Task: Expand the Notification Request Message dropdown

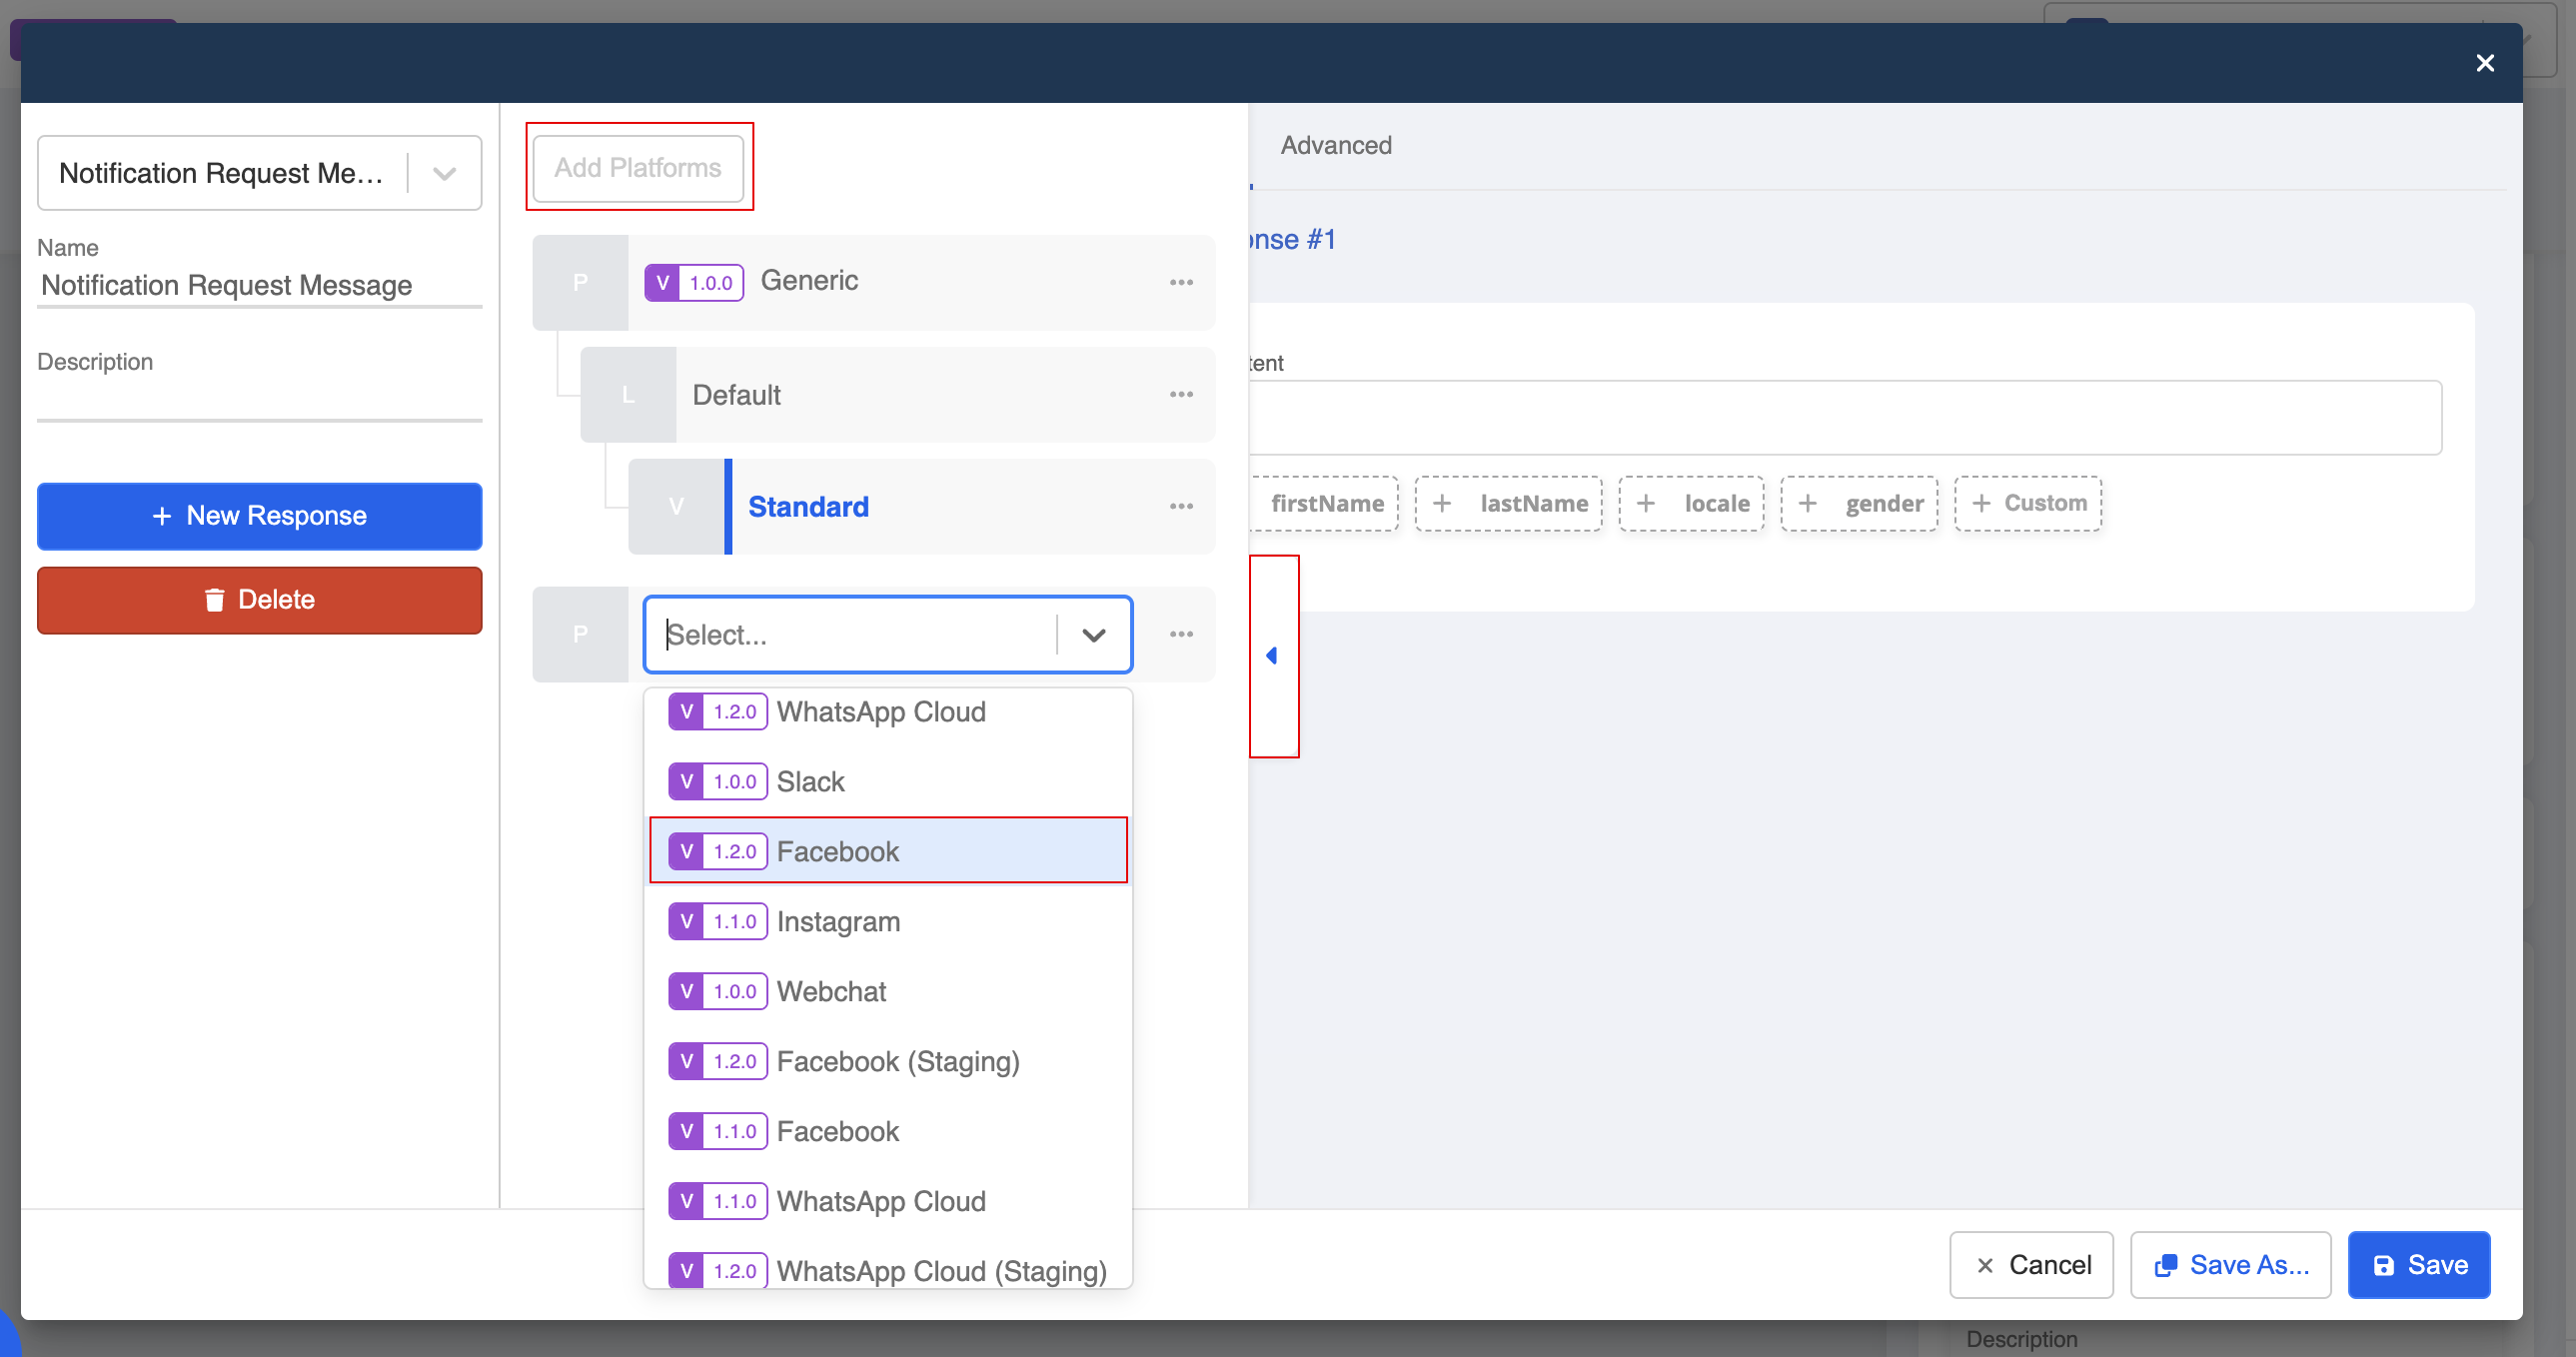Action: [x=444, y=174]
